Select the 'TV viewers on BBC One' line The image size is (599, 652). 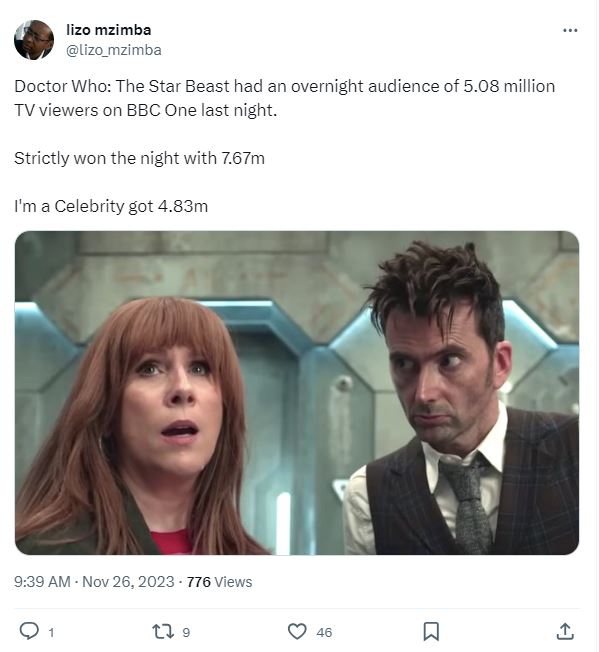pos(145,111)
